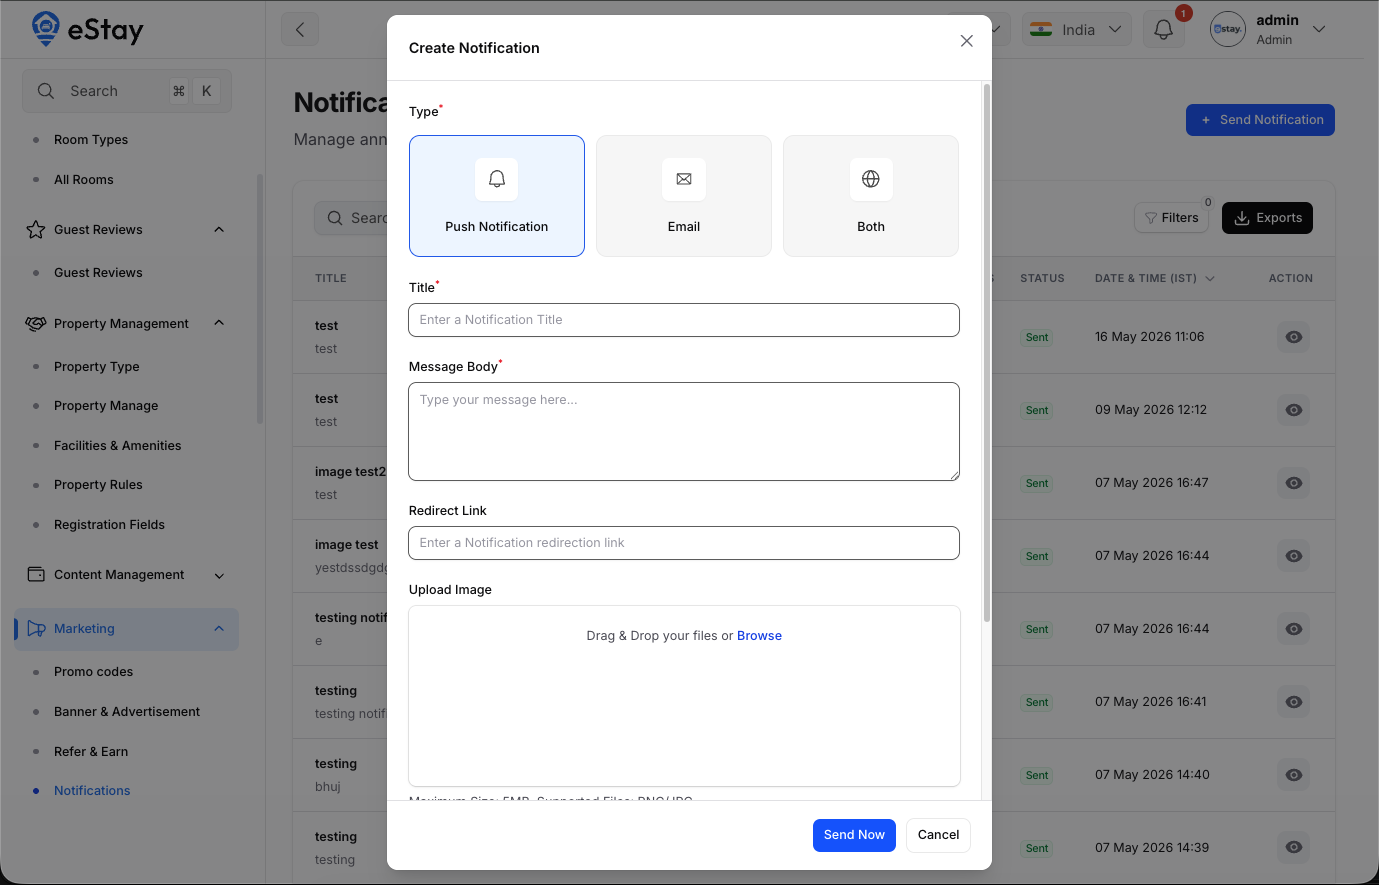The image size is (1379, 885).
Task: Click the Property Management handshake icon
Action: click(x=36, y=324)
